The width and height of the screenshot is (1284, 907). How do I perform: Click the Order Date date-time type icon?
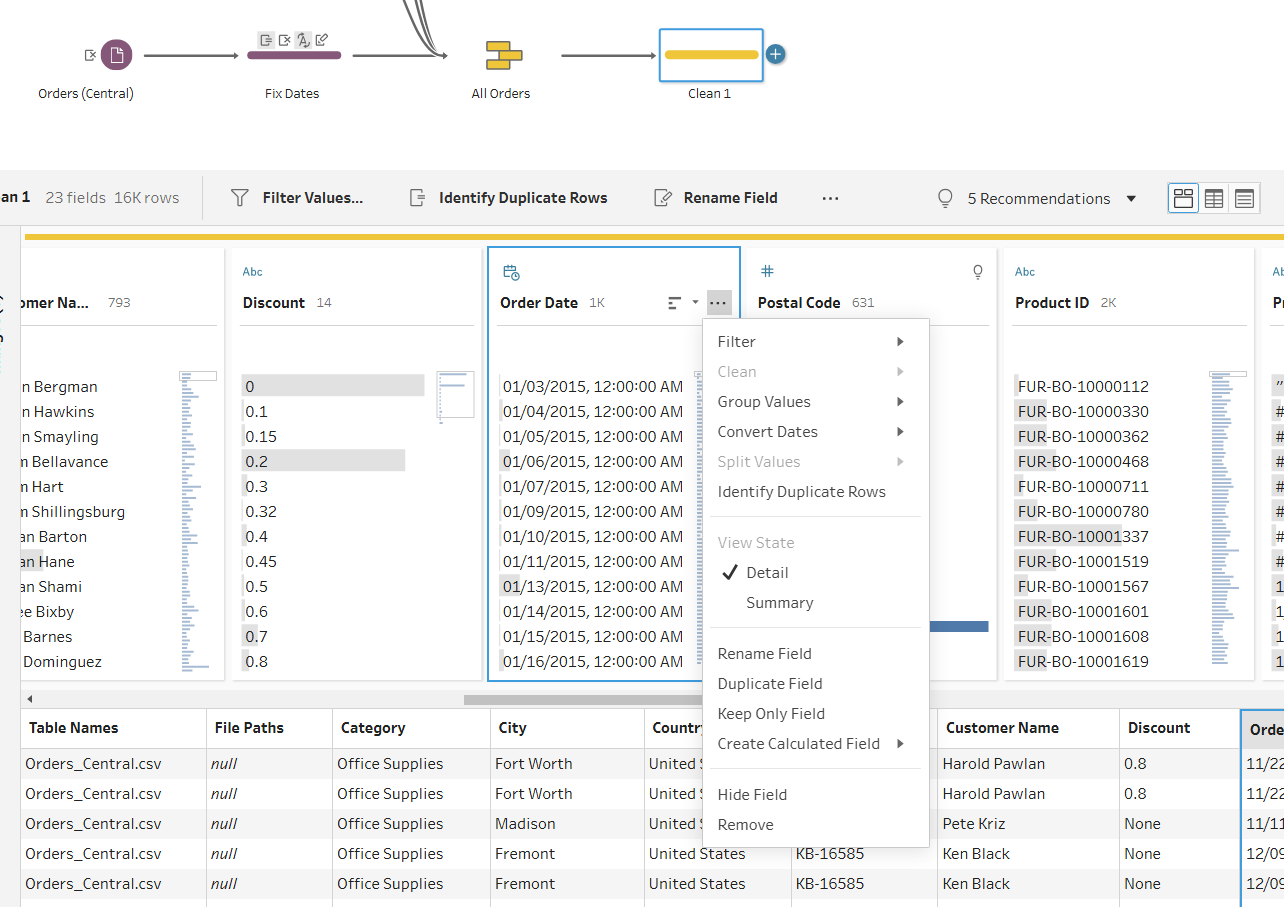pos(511,272)
